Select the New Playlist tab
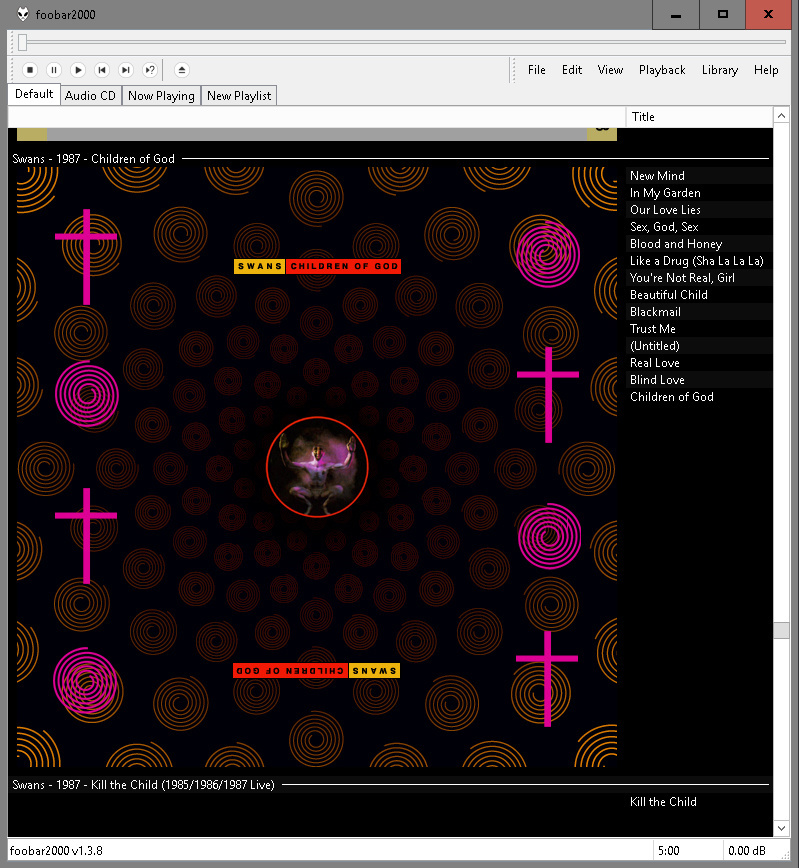This screenshot has width=799, height=868. [239, 96]
